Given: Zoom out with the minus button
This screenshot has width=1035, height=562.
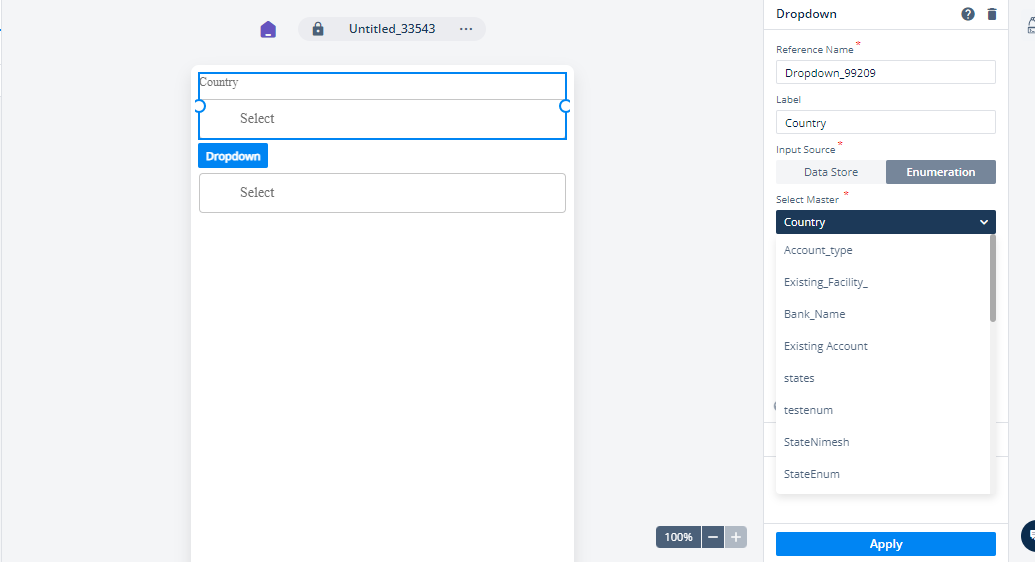Looking at the screenshot, I should [x=713, y=537].
